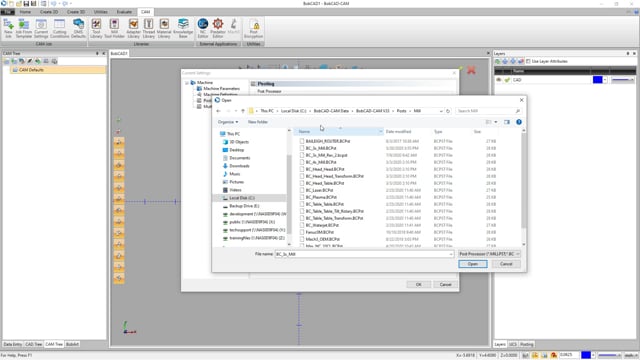Switch to the Create 3D ribbon tab

click(x=76, y=12)
